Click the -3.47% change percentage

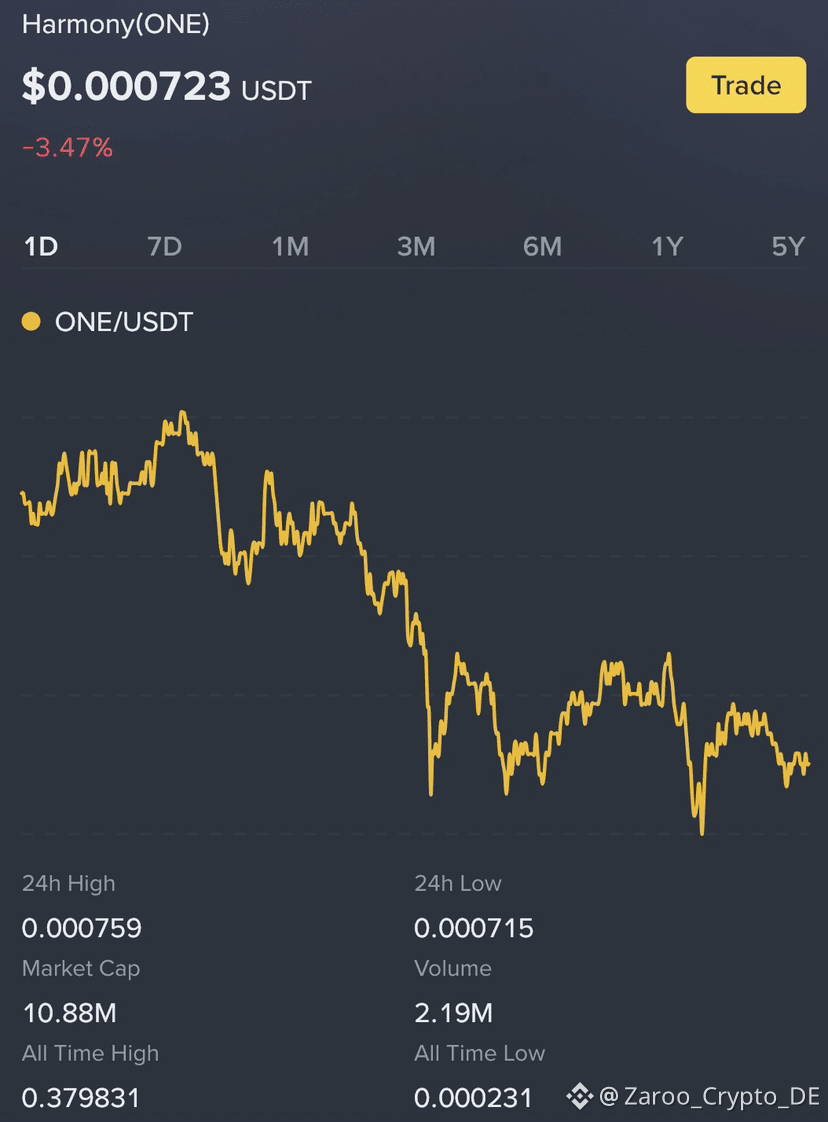tap(67, 147)
